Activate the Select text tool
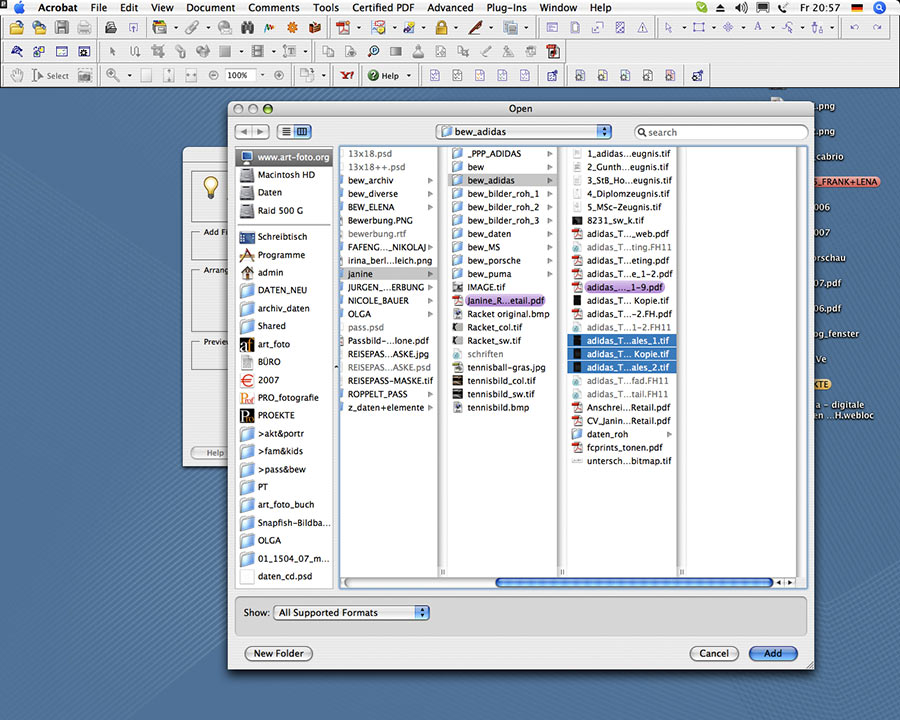The image size is (900, 720). [51, 75]
